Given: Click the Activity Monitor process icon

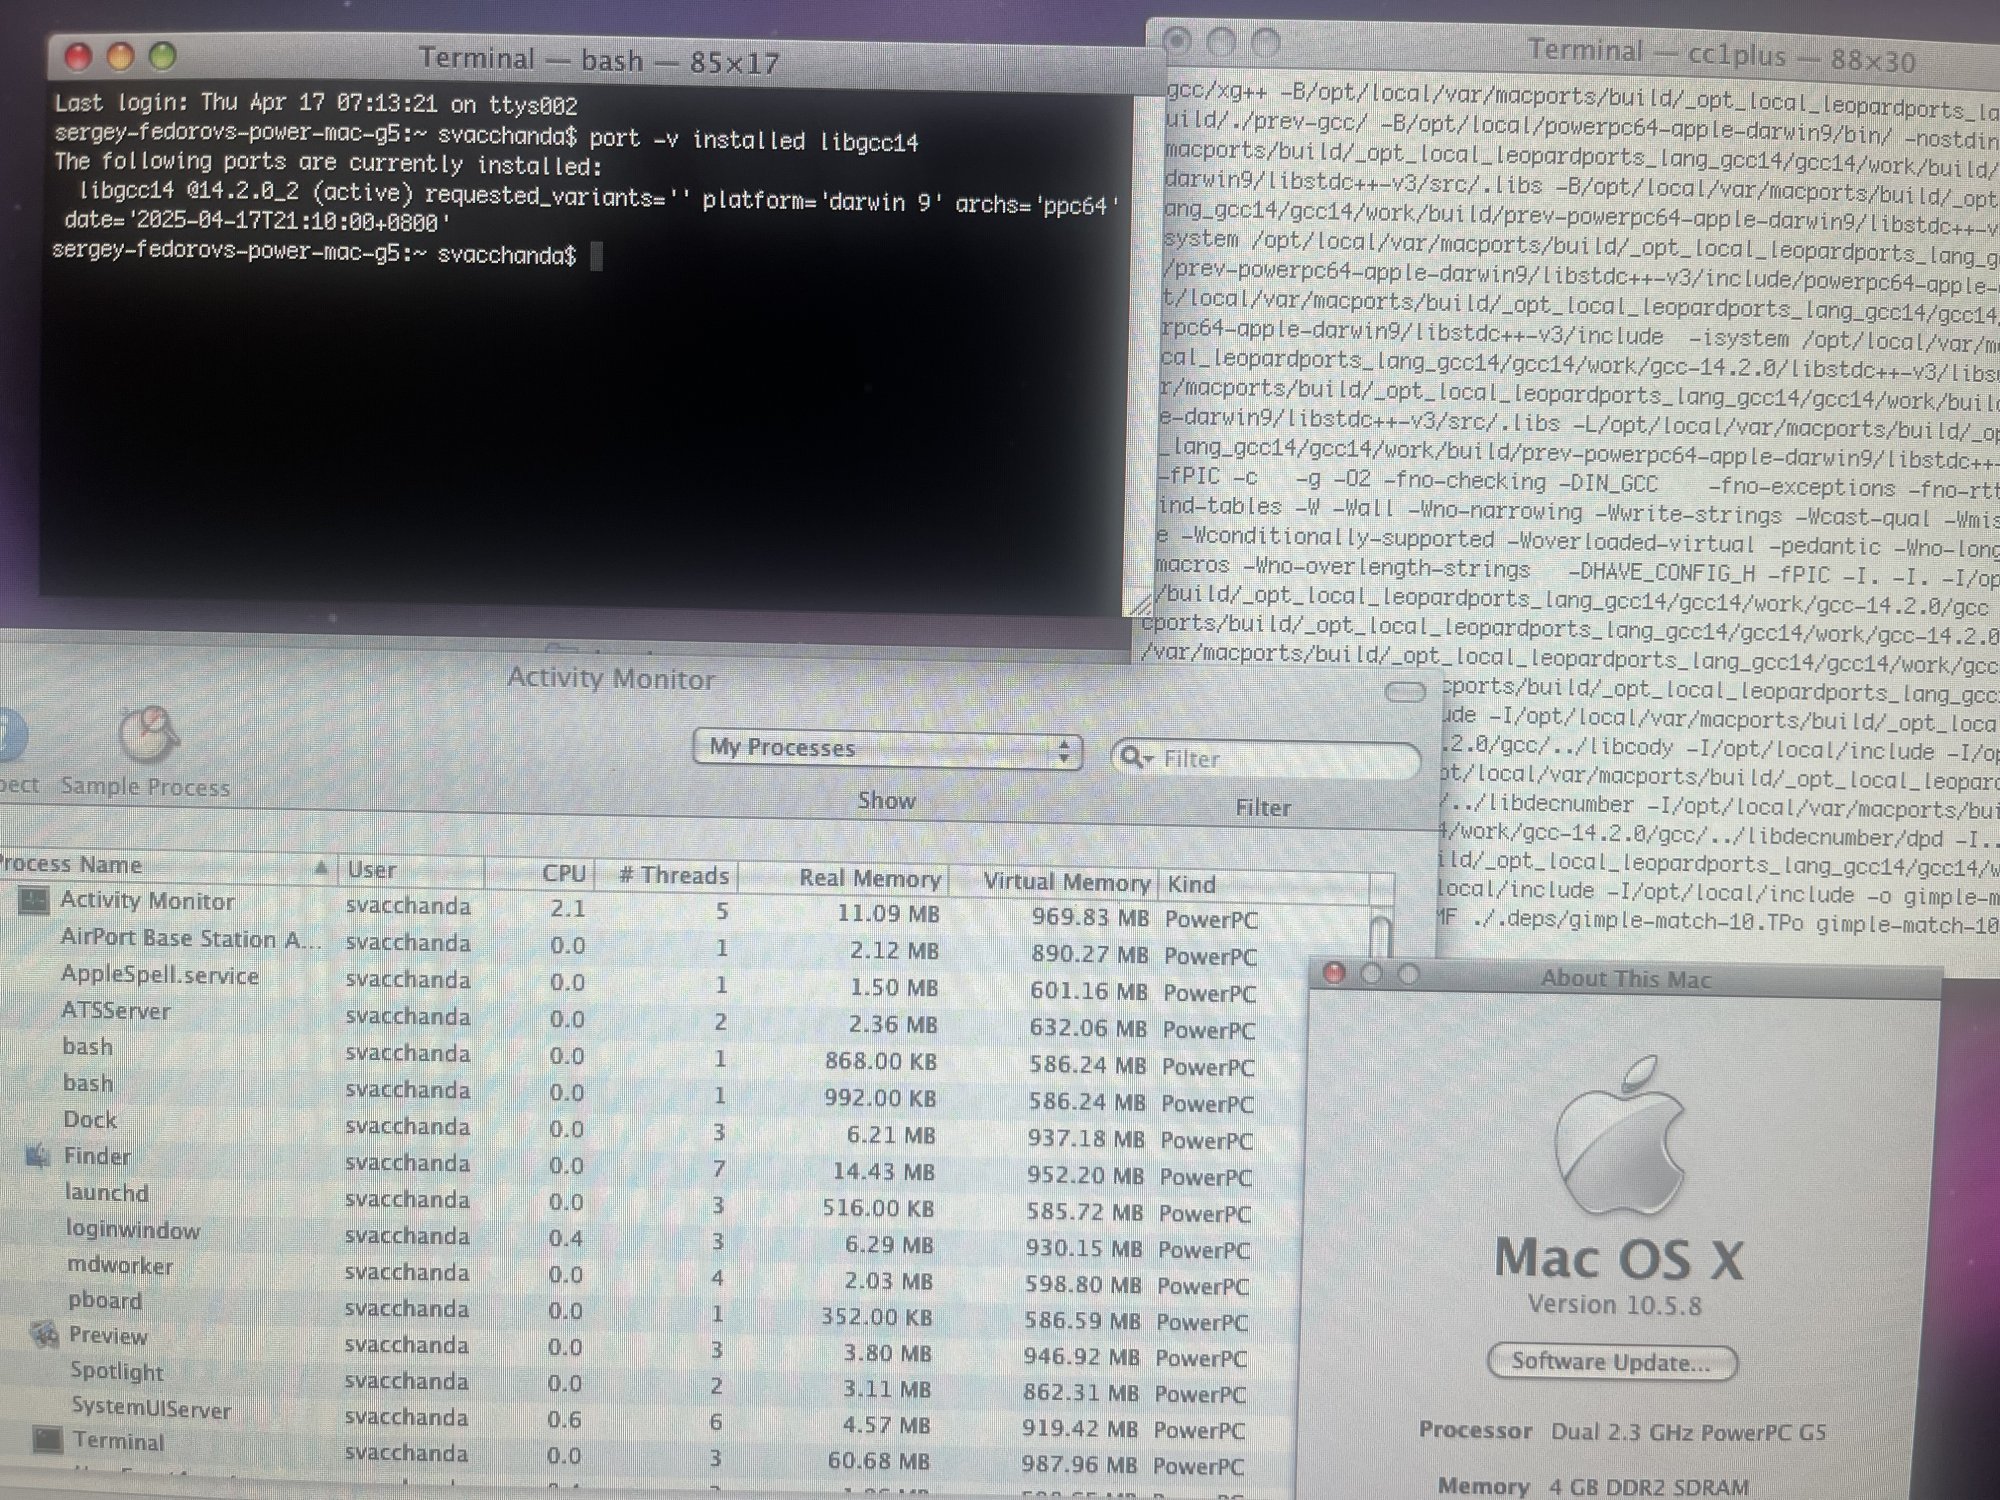Looking at the screenshot, I should [x=33, y=900].
